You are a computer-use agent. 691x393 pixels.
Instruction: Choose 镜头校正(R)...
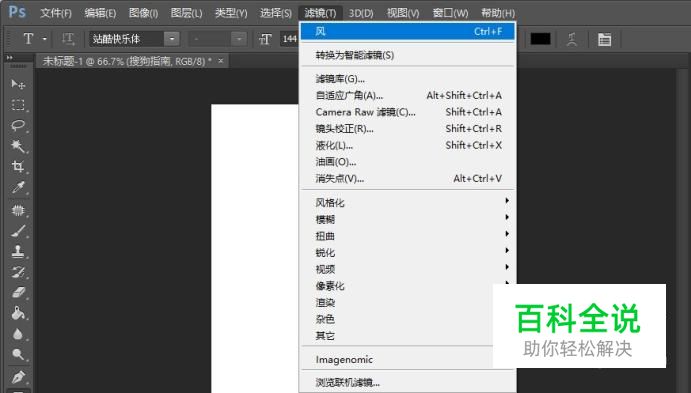coord(408,129)
